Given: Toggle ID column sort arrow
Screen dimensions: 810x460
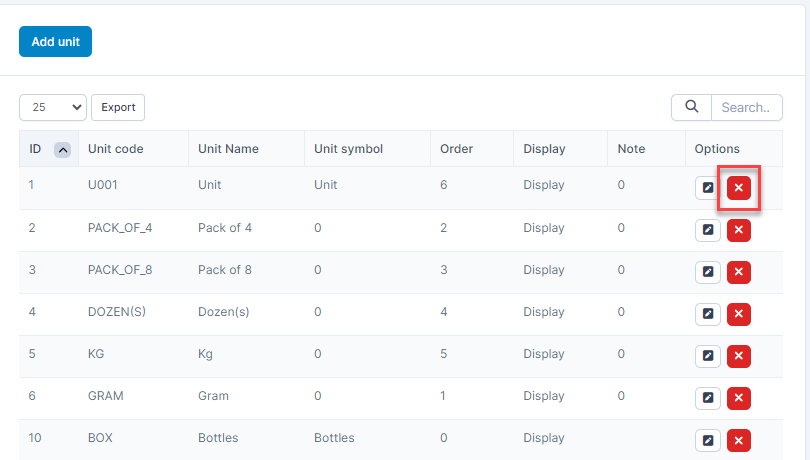Looking at the screenshot, I should 62,150.
